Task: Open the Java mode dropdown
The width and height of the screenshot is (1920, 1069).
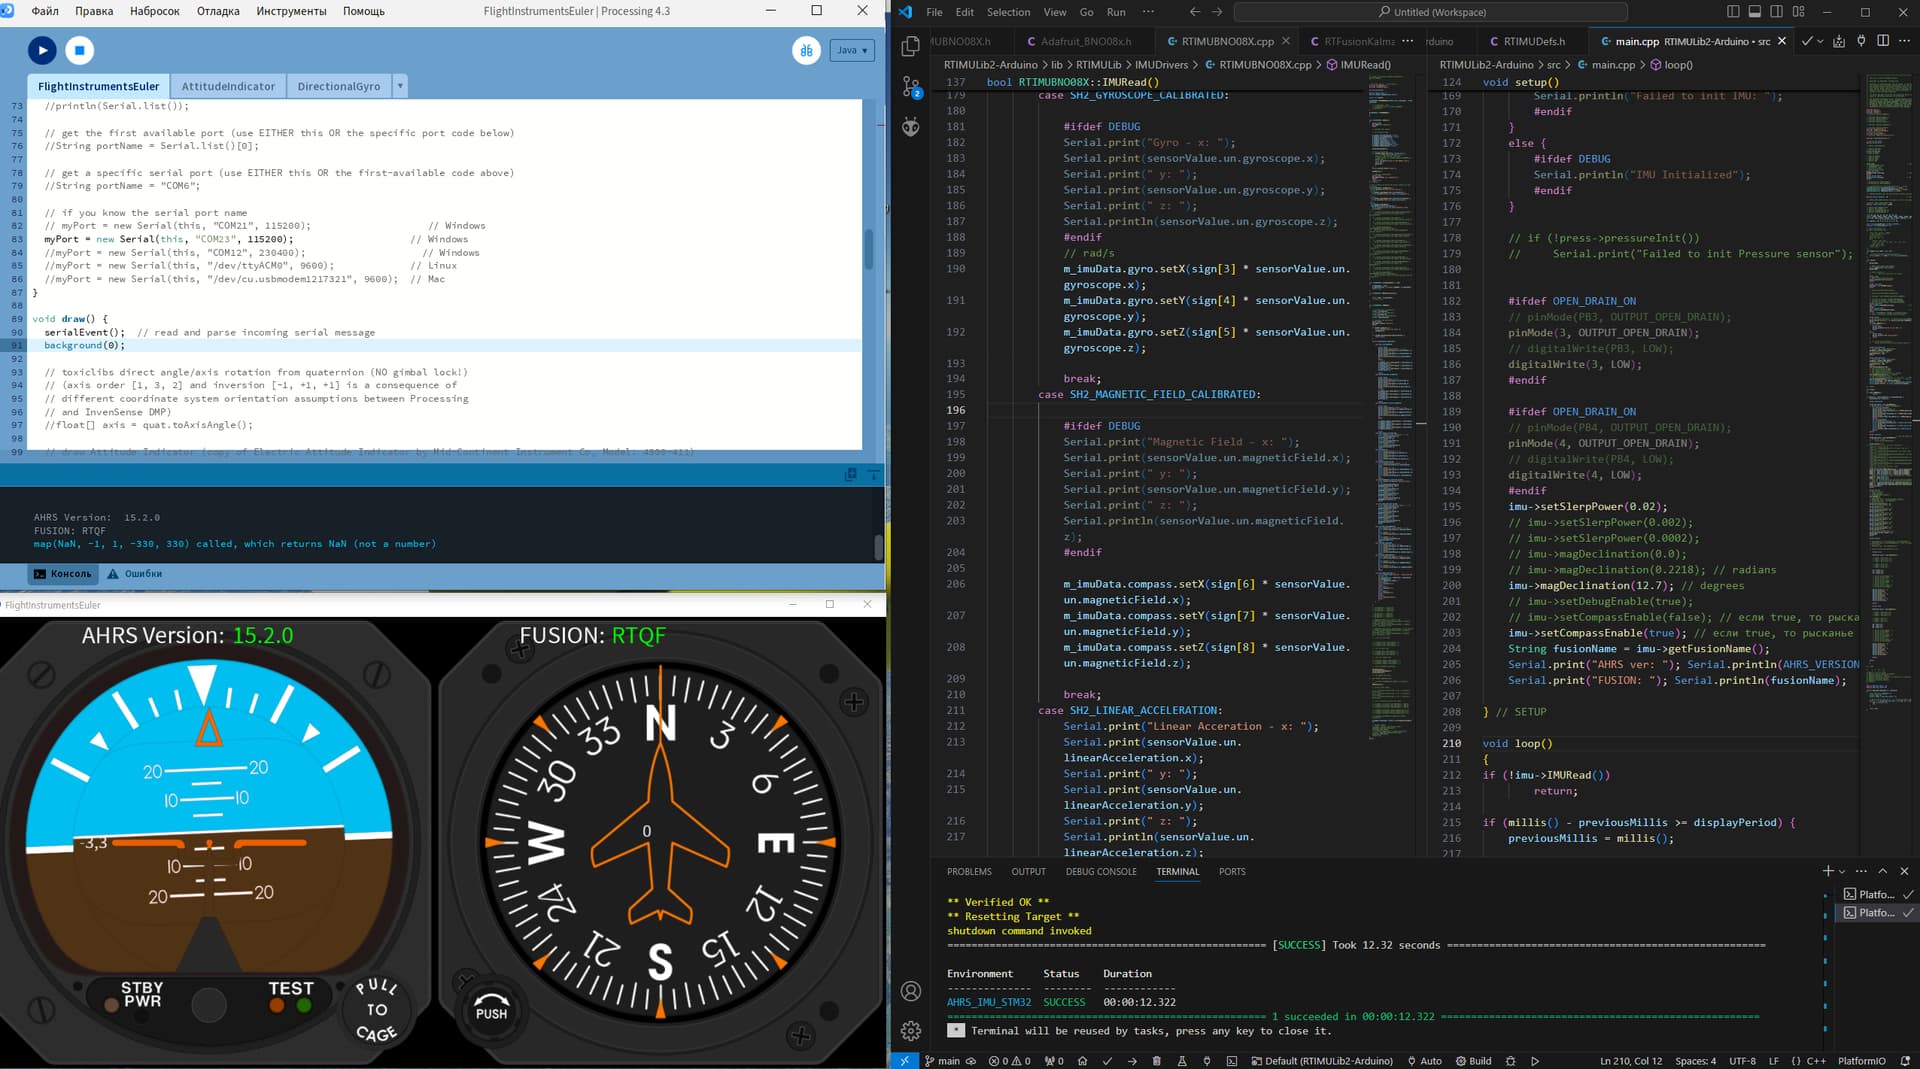Action: tap(852, 50)
